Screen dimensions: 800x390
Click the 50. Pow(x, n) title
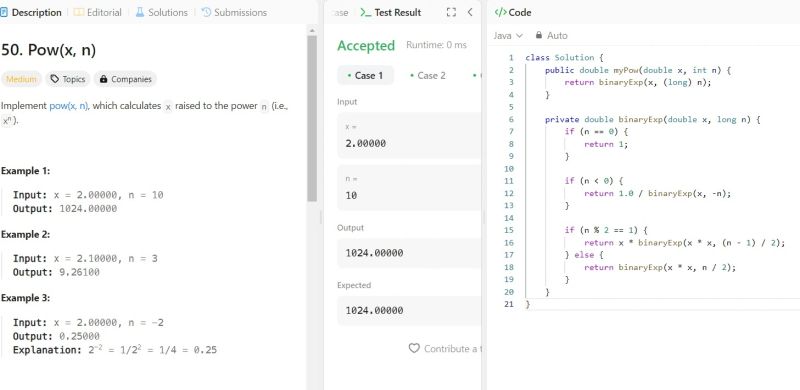48,50
